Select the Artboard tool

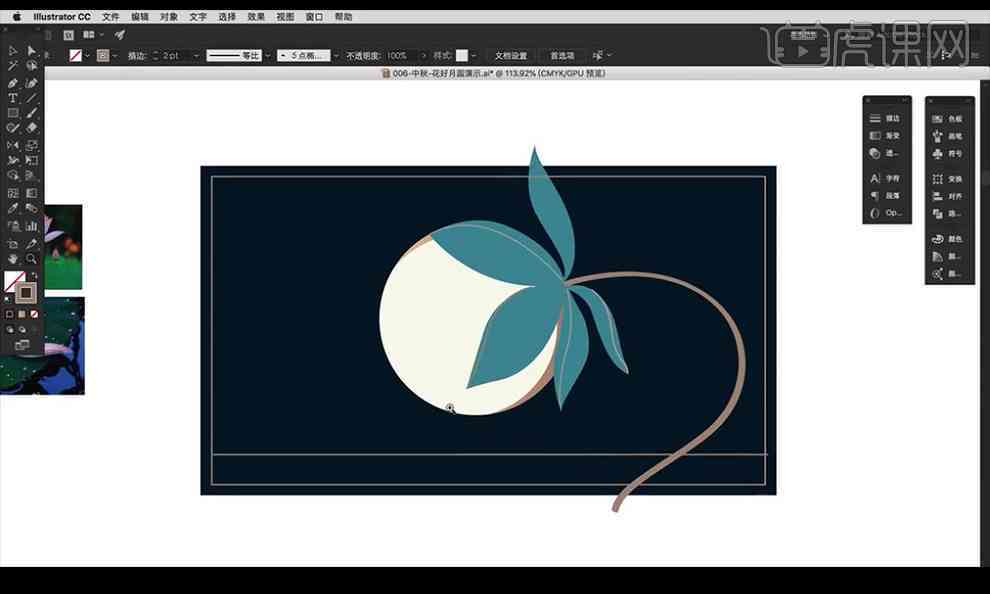(x=13, y=243)
